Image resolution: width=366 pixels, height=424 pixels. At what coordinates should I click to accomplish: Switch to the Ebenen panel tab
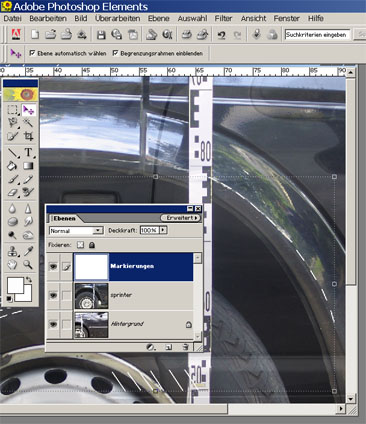(65, 218)
